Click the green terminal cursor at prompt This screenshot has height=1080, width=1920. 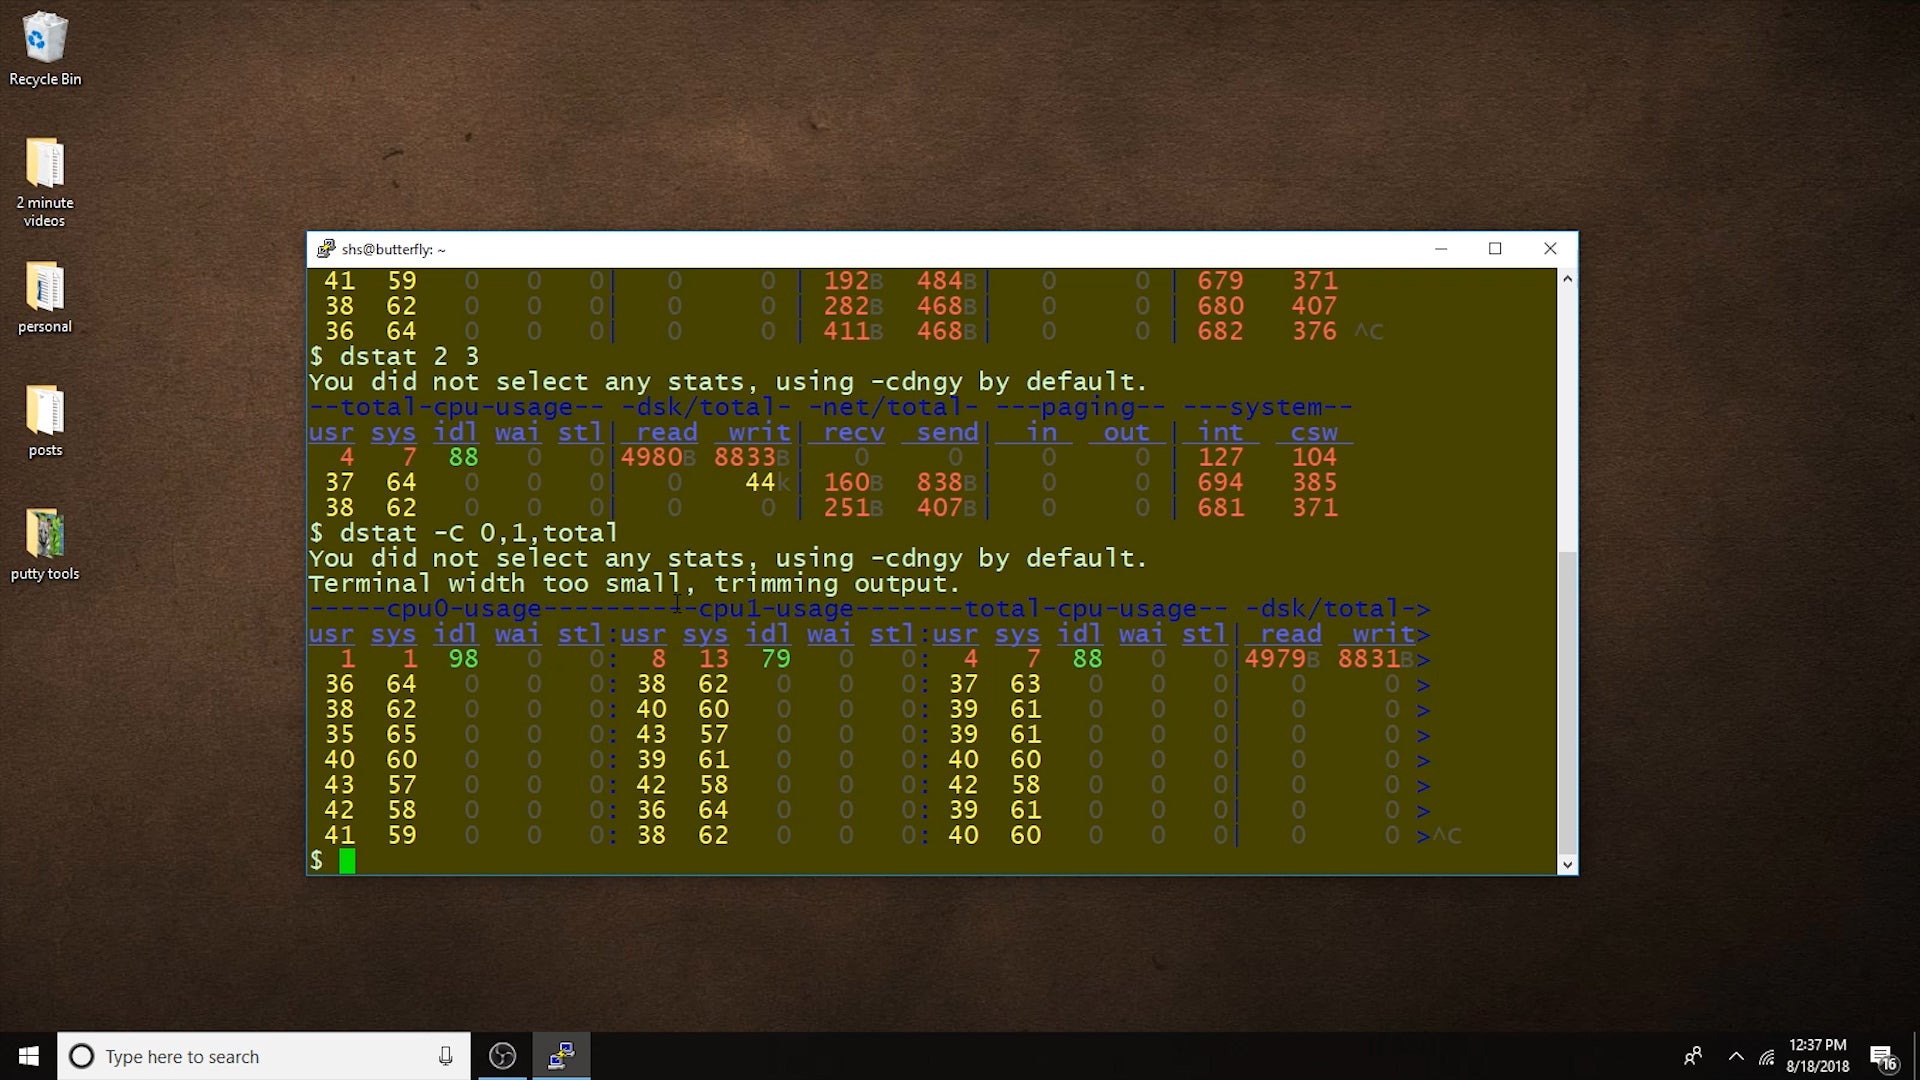[347, 861]
